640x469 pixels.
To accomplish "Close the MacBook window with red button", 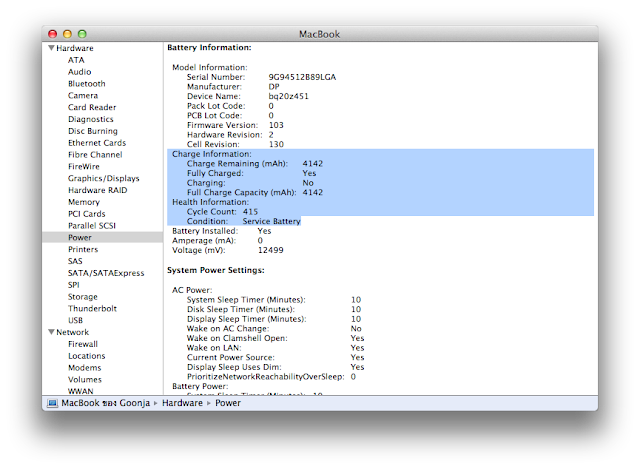I will [52, 34].
